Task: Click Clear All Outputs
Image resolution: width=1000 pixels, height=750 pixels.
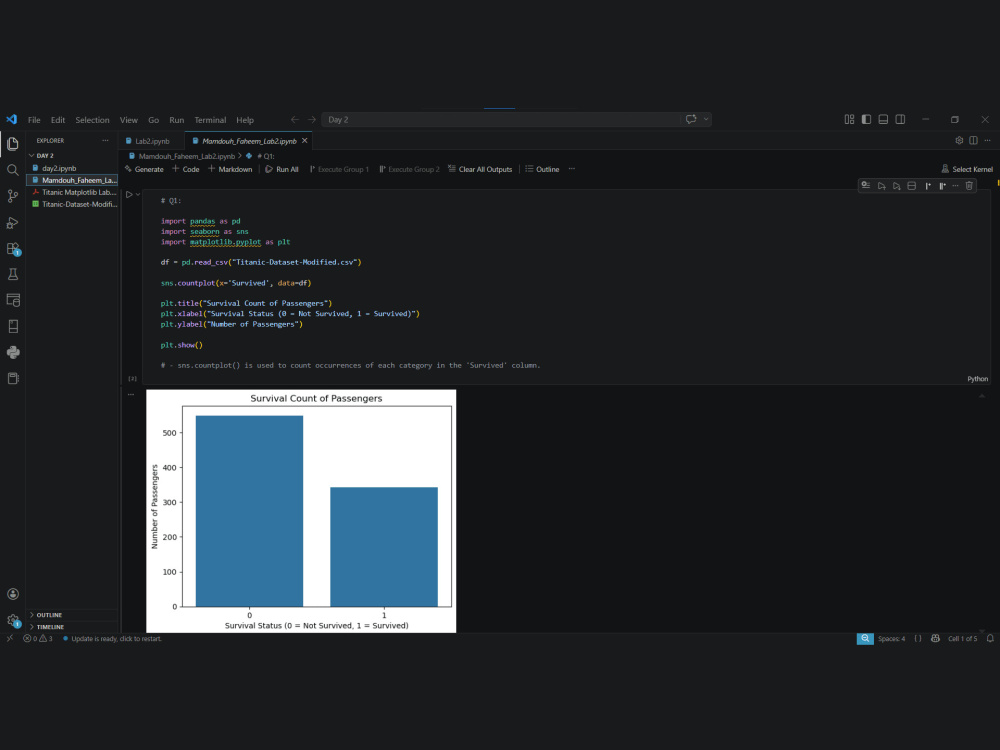Action: (x=480, y=169)
